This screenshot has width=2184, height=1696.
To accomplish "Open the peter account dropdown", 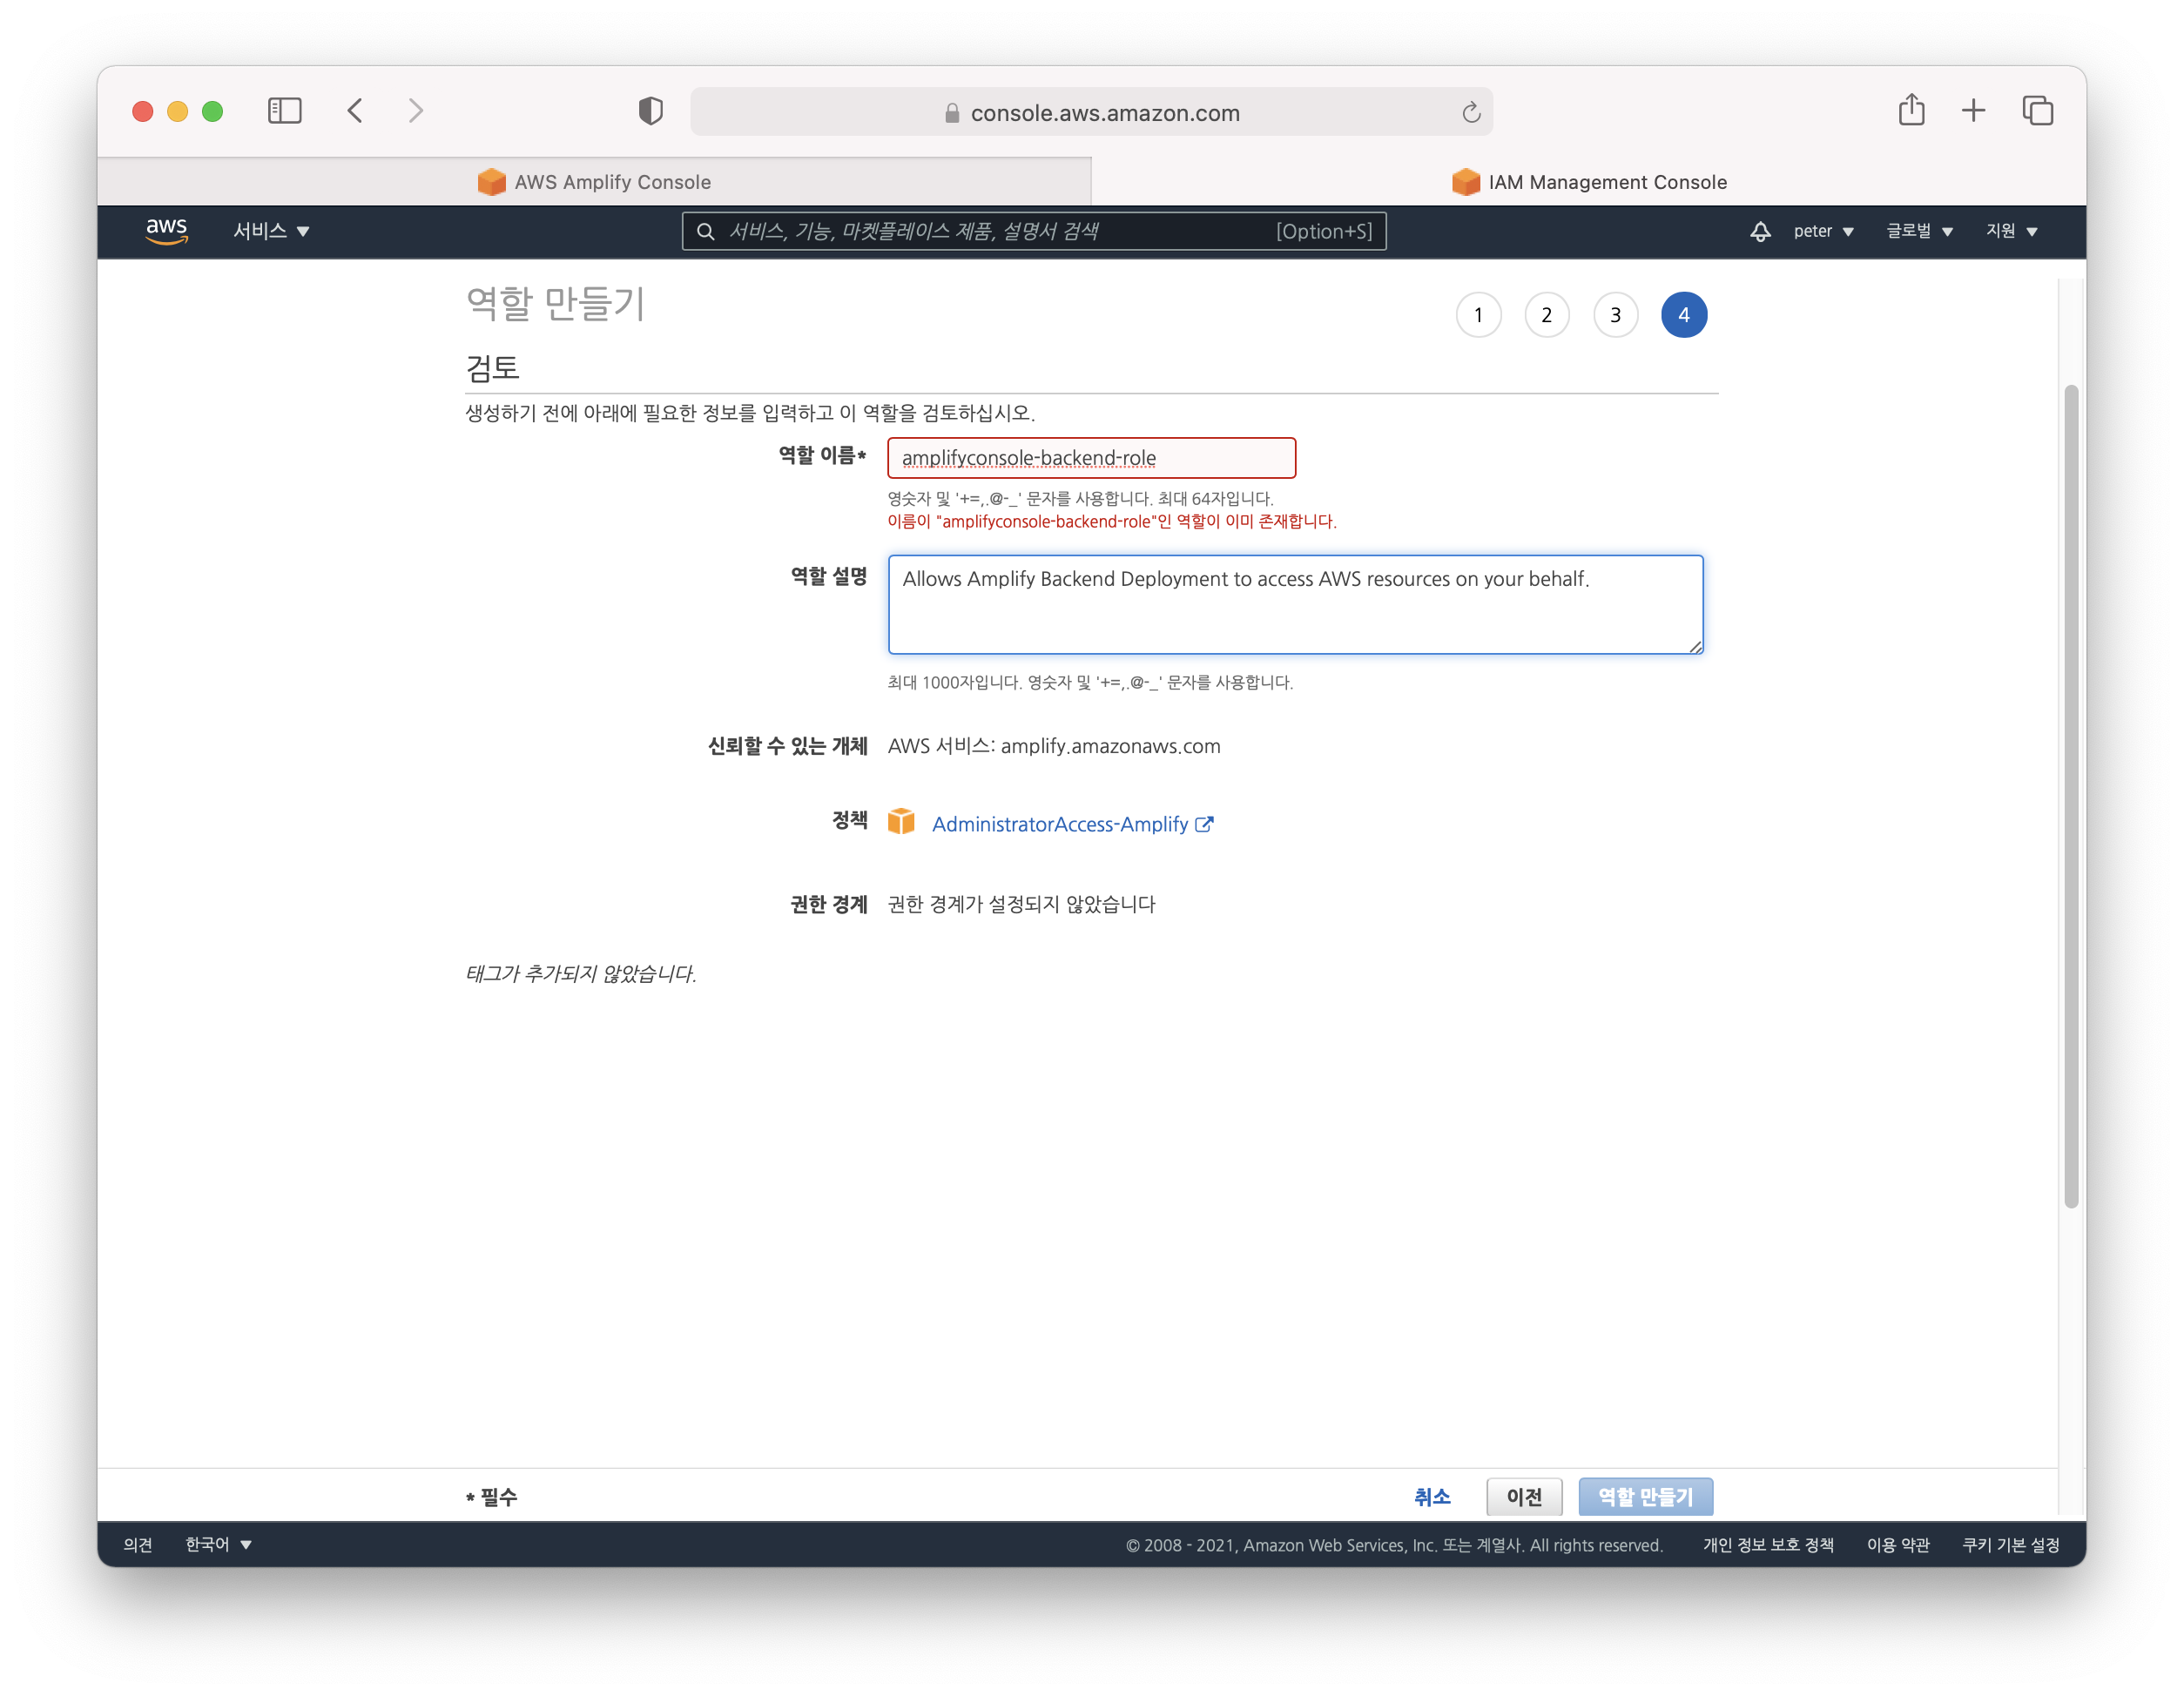I will (1823, 231).
